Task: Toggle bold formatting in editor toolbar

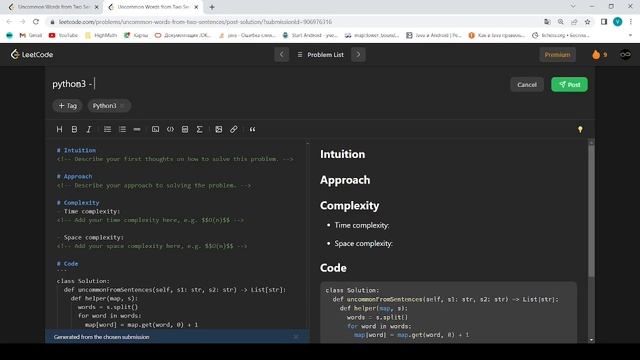Action: [74, 129]
